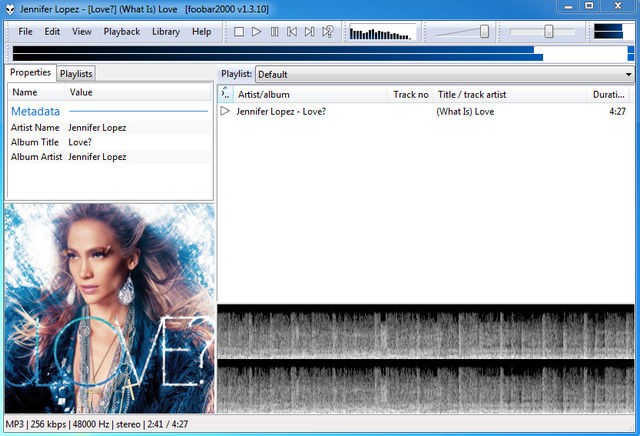Adjust the volume slider knob
Viewport: 640px width, 436px height.
[x=484, y=32]
